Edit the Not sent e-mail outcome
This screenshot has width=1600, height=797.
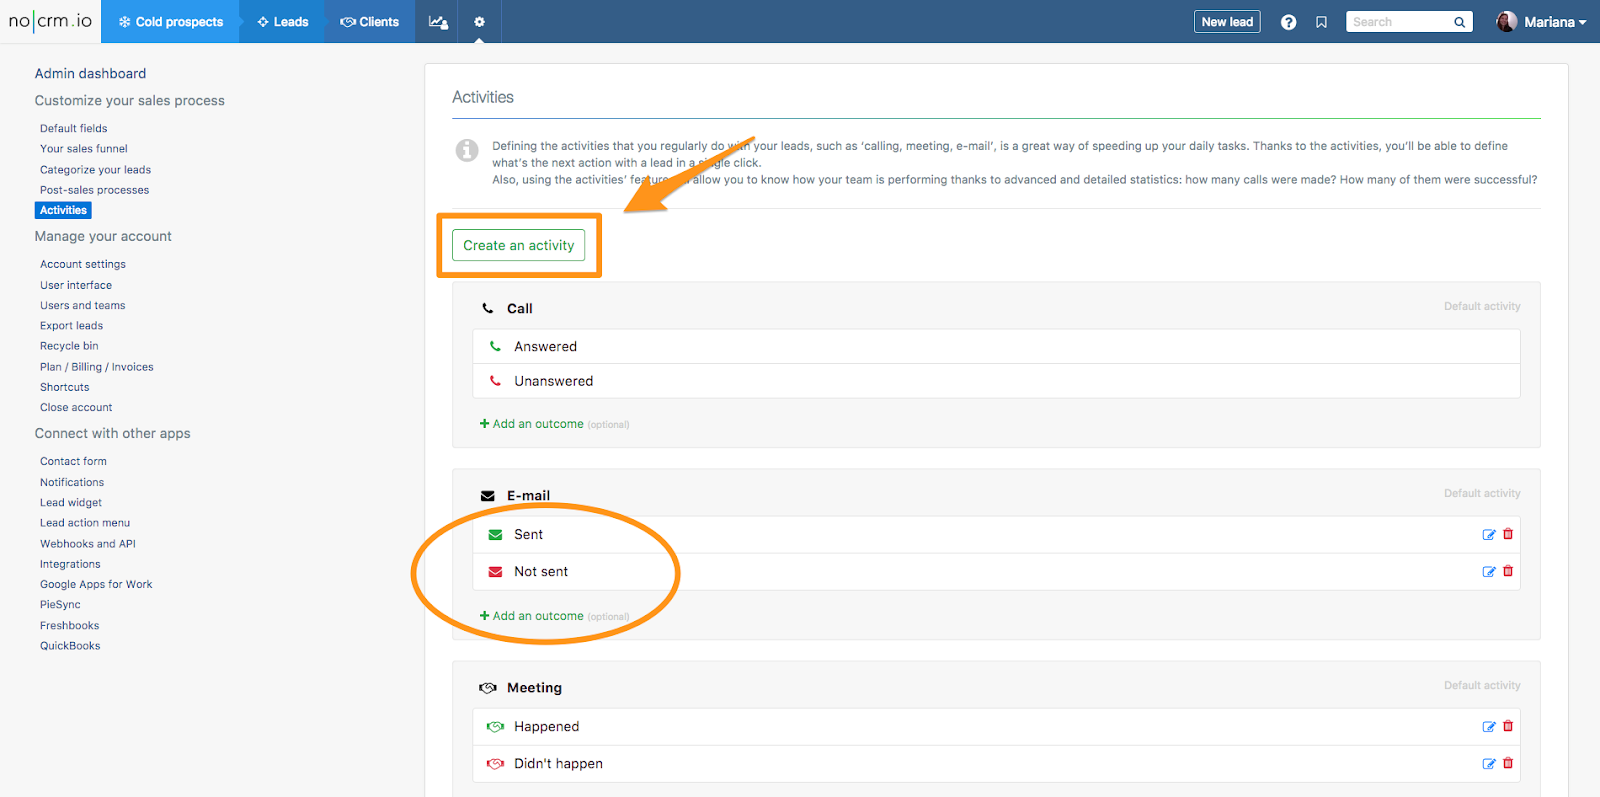tap(1488, 572)
